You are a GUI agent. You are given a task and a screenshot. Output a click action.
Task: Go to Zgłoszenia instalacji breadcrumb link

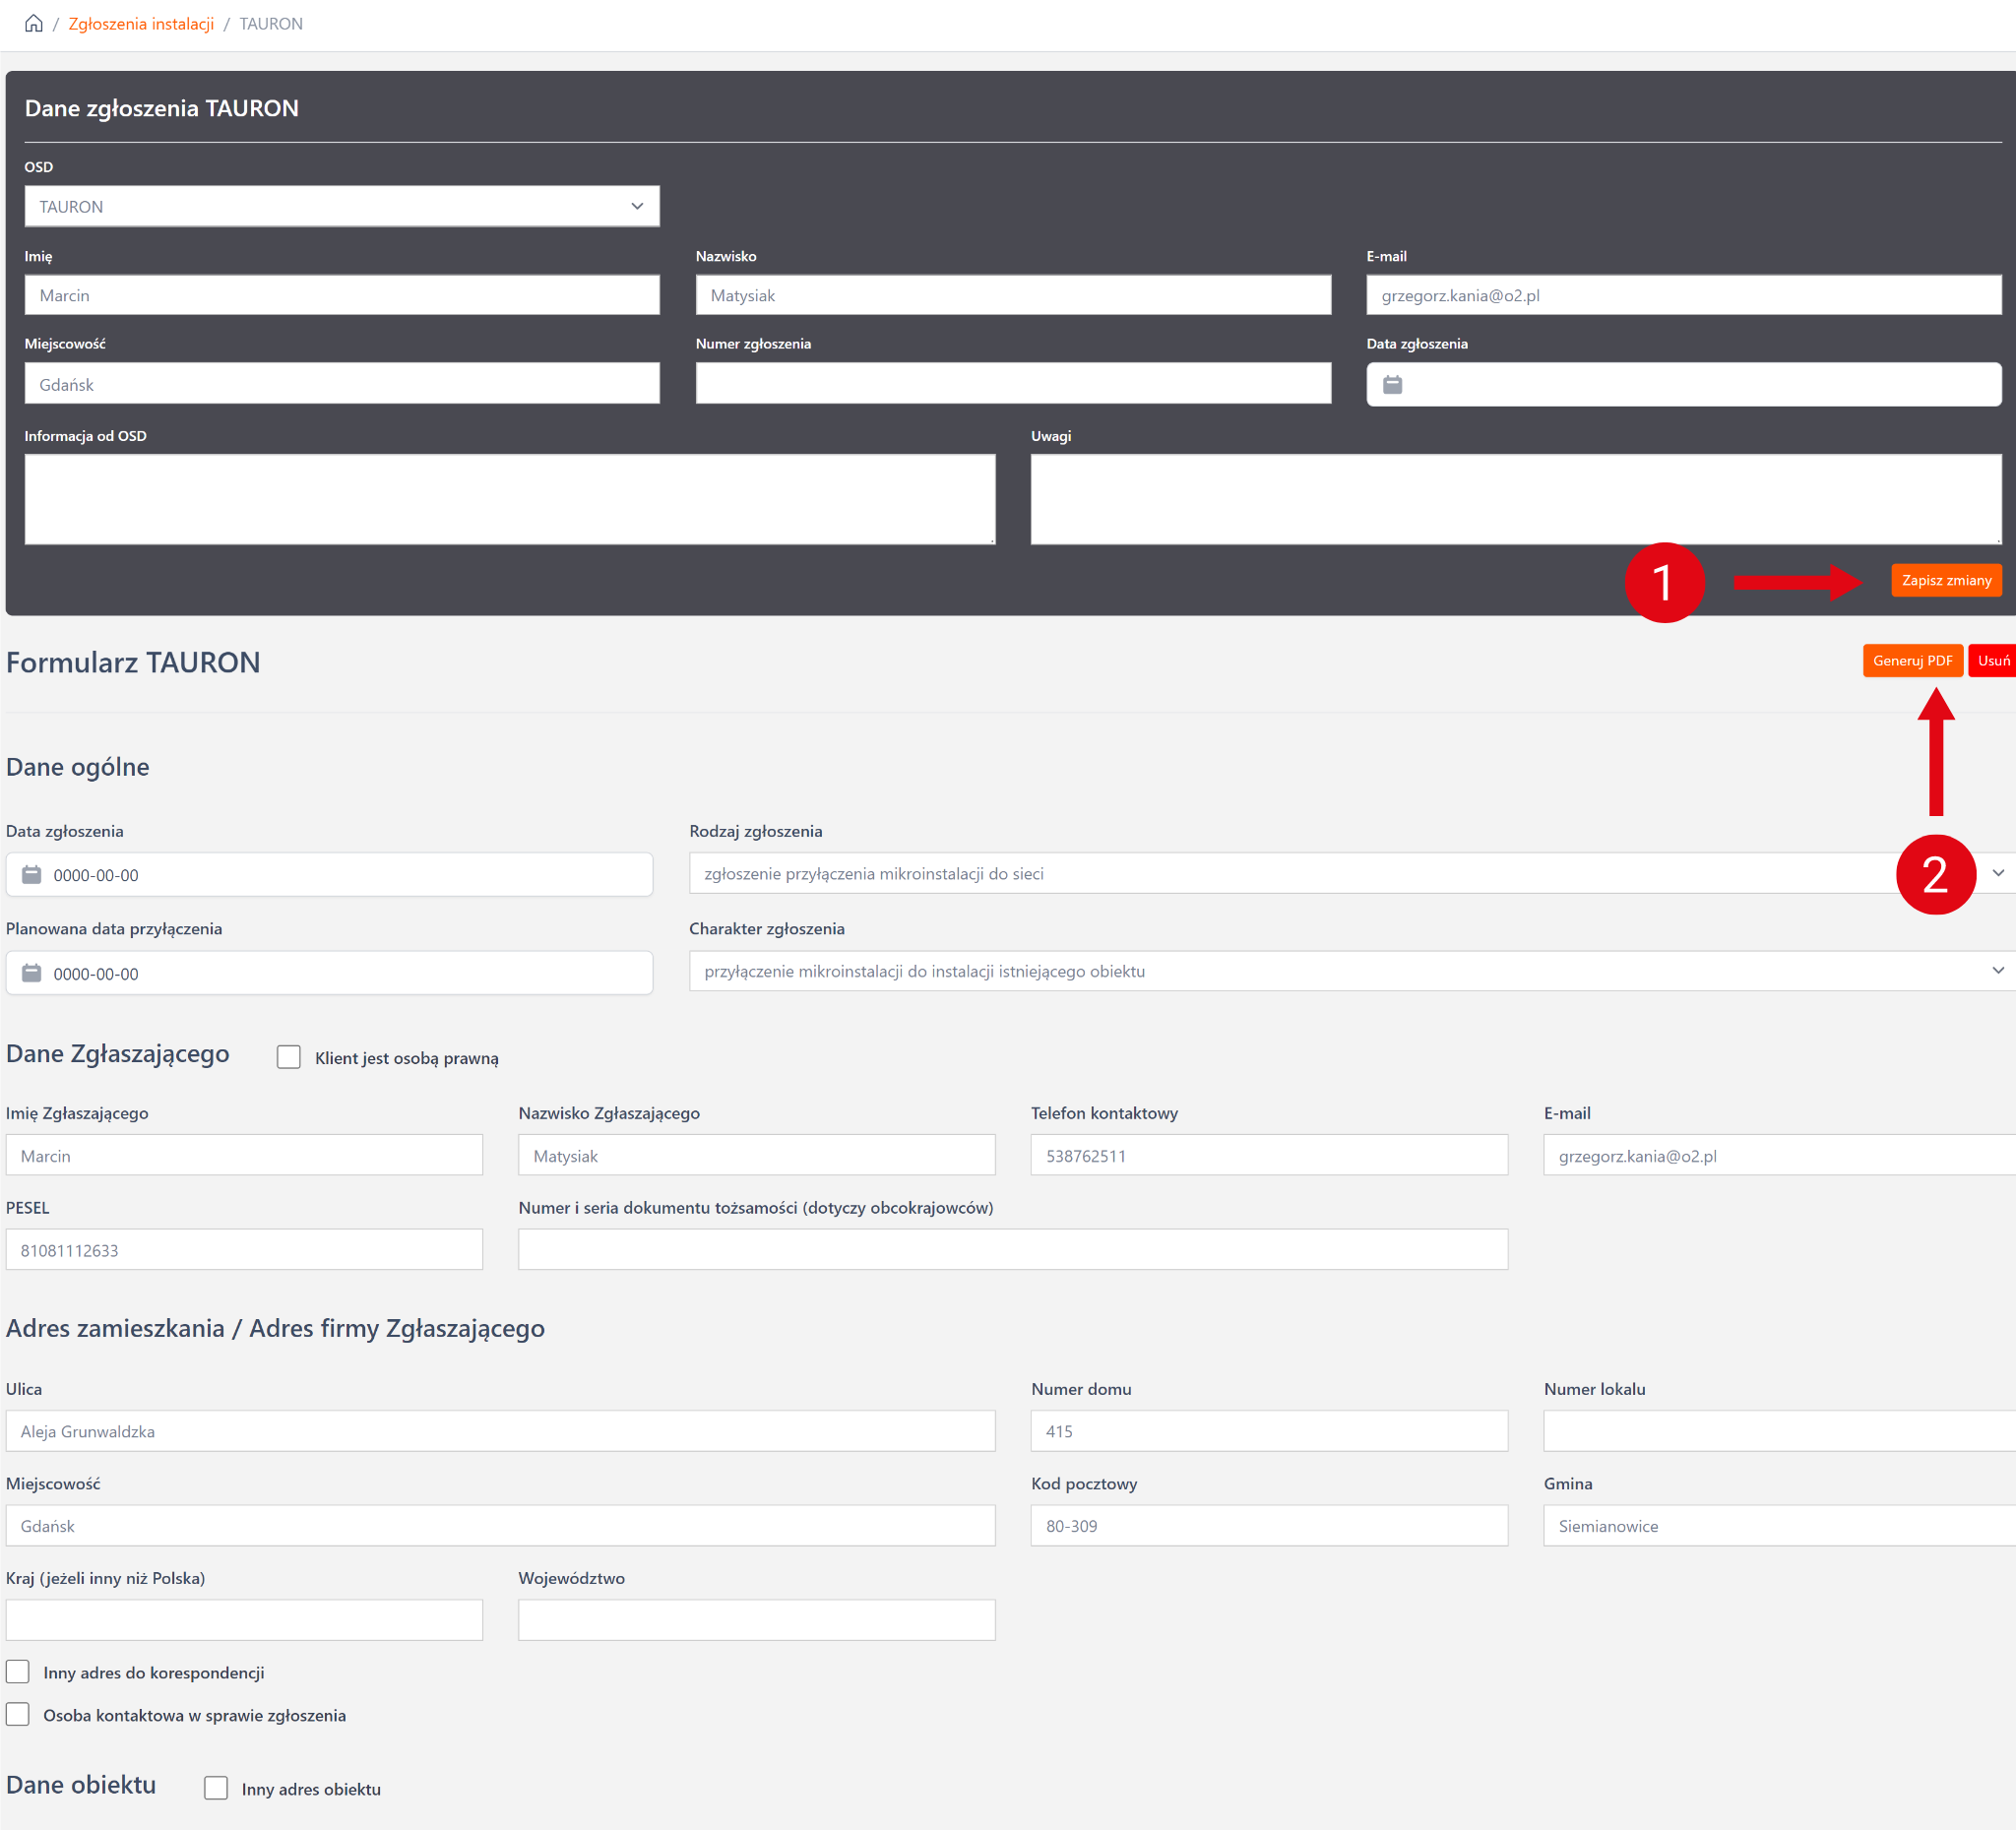coord(141,23)
